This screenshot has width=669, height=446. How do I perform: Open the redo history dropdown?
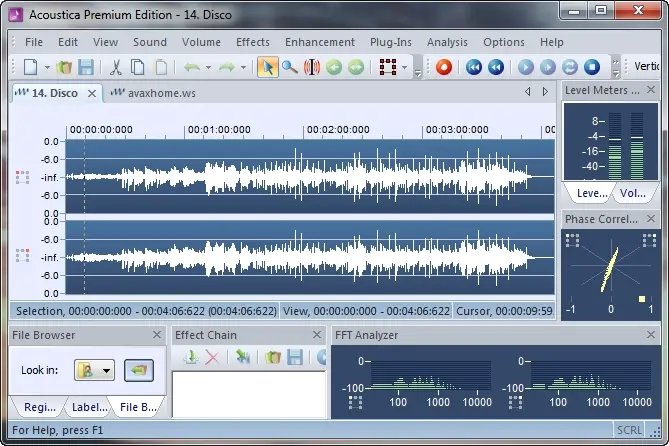243,67
